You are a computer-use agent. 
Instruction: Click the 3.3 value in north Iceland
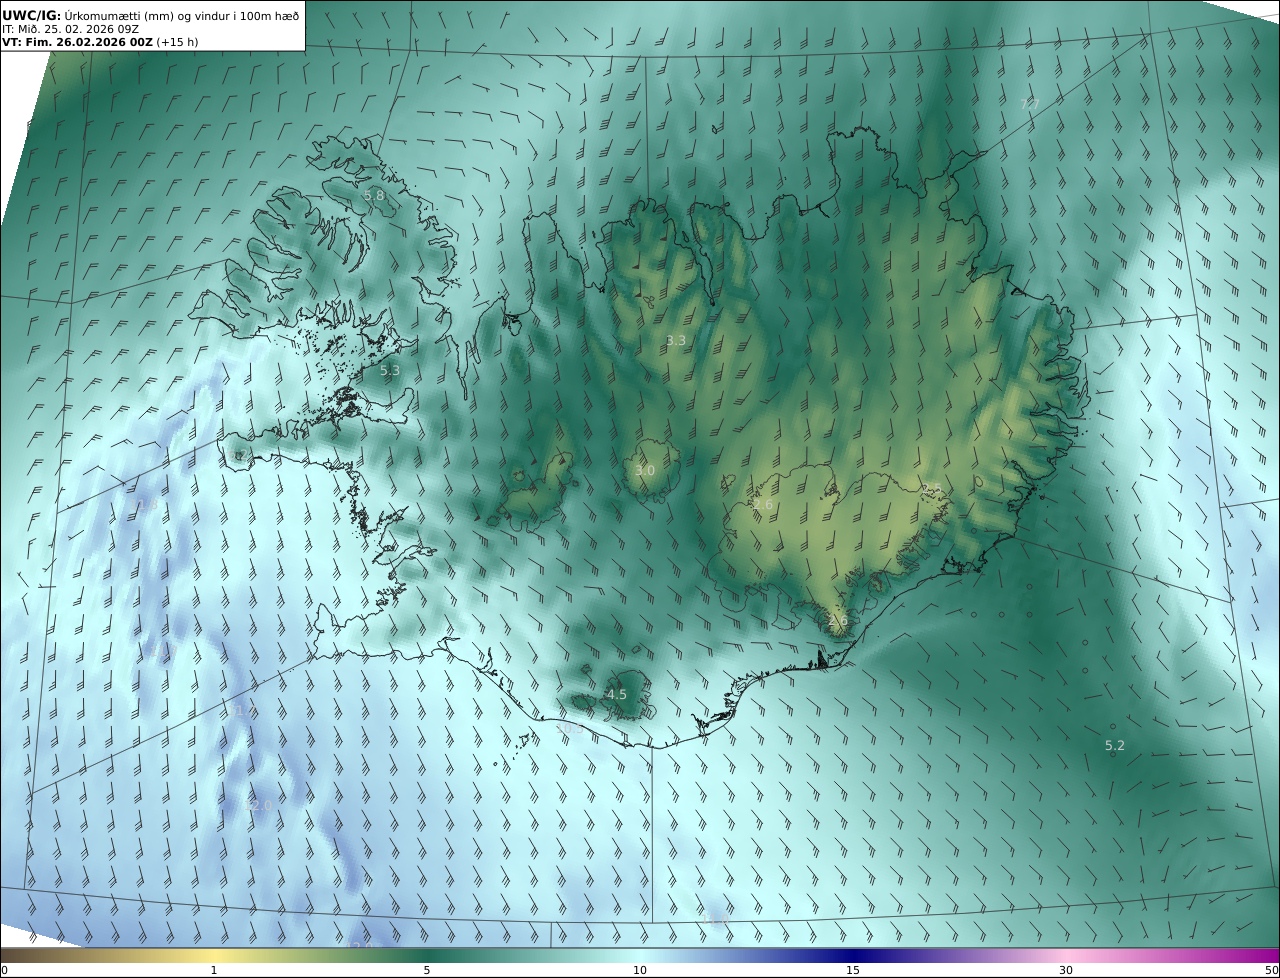(x=676, y=340)
